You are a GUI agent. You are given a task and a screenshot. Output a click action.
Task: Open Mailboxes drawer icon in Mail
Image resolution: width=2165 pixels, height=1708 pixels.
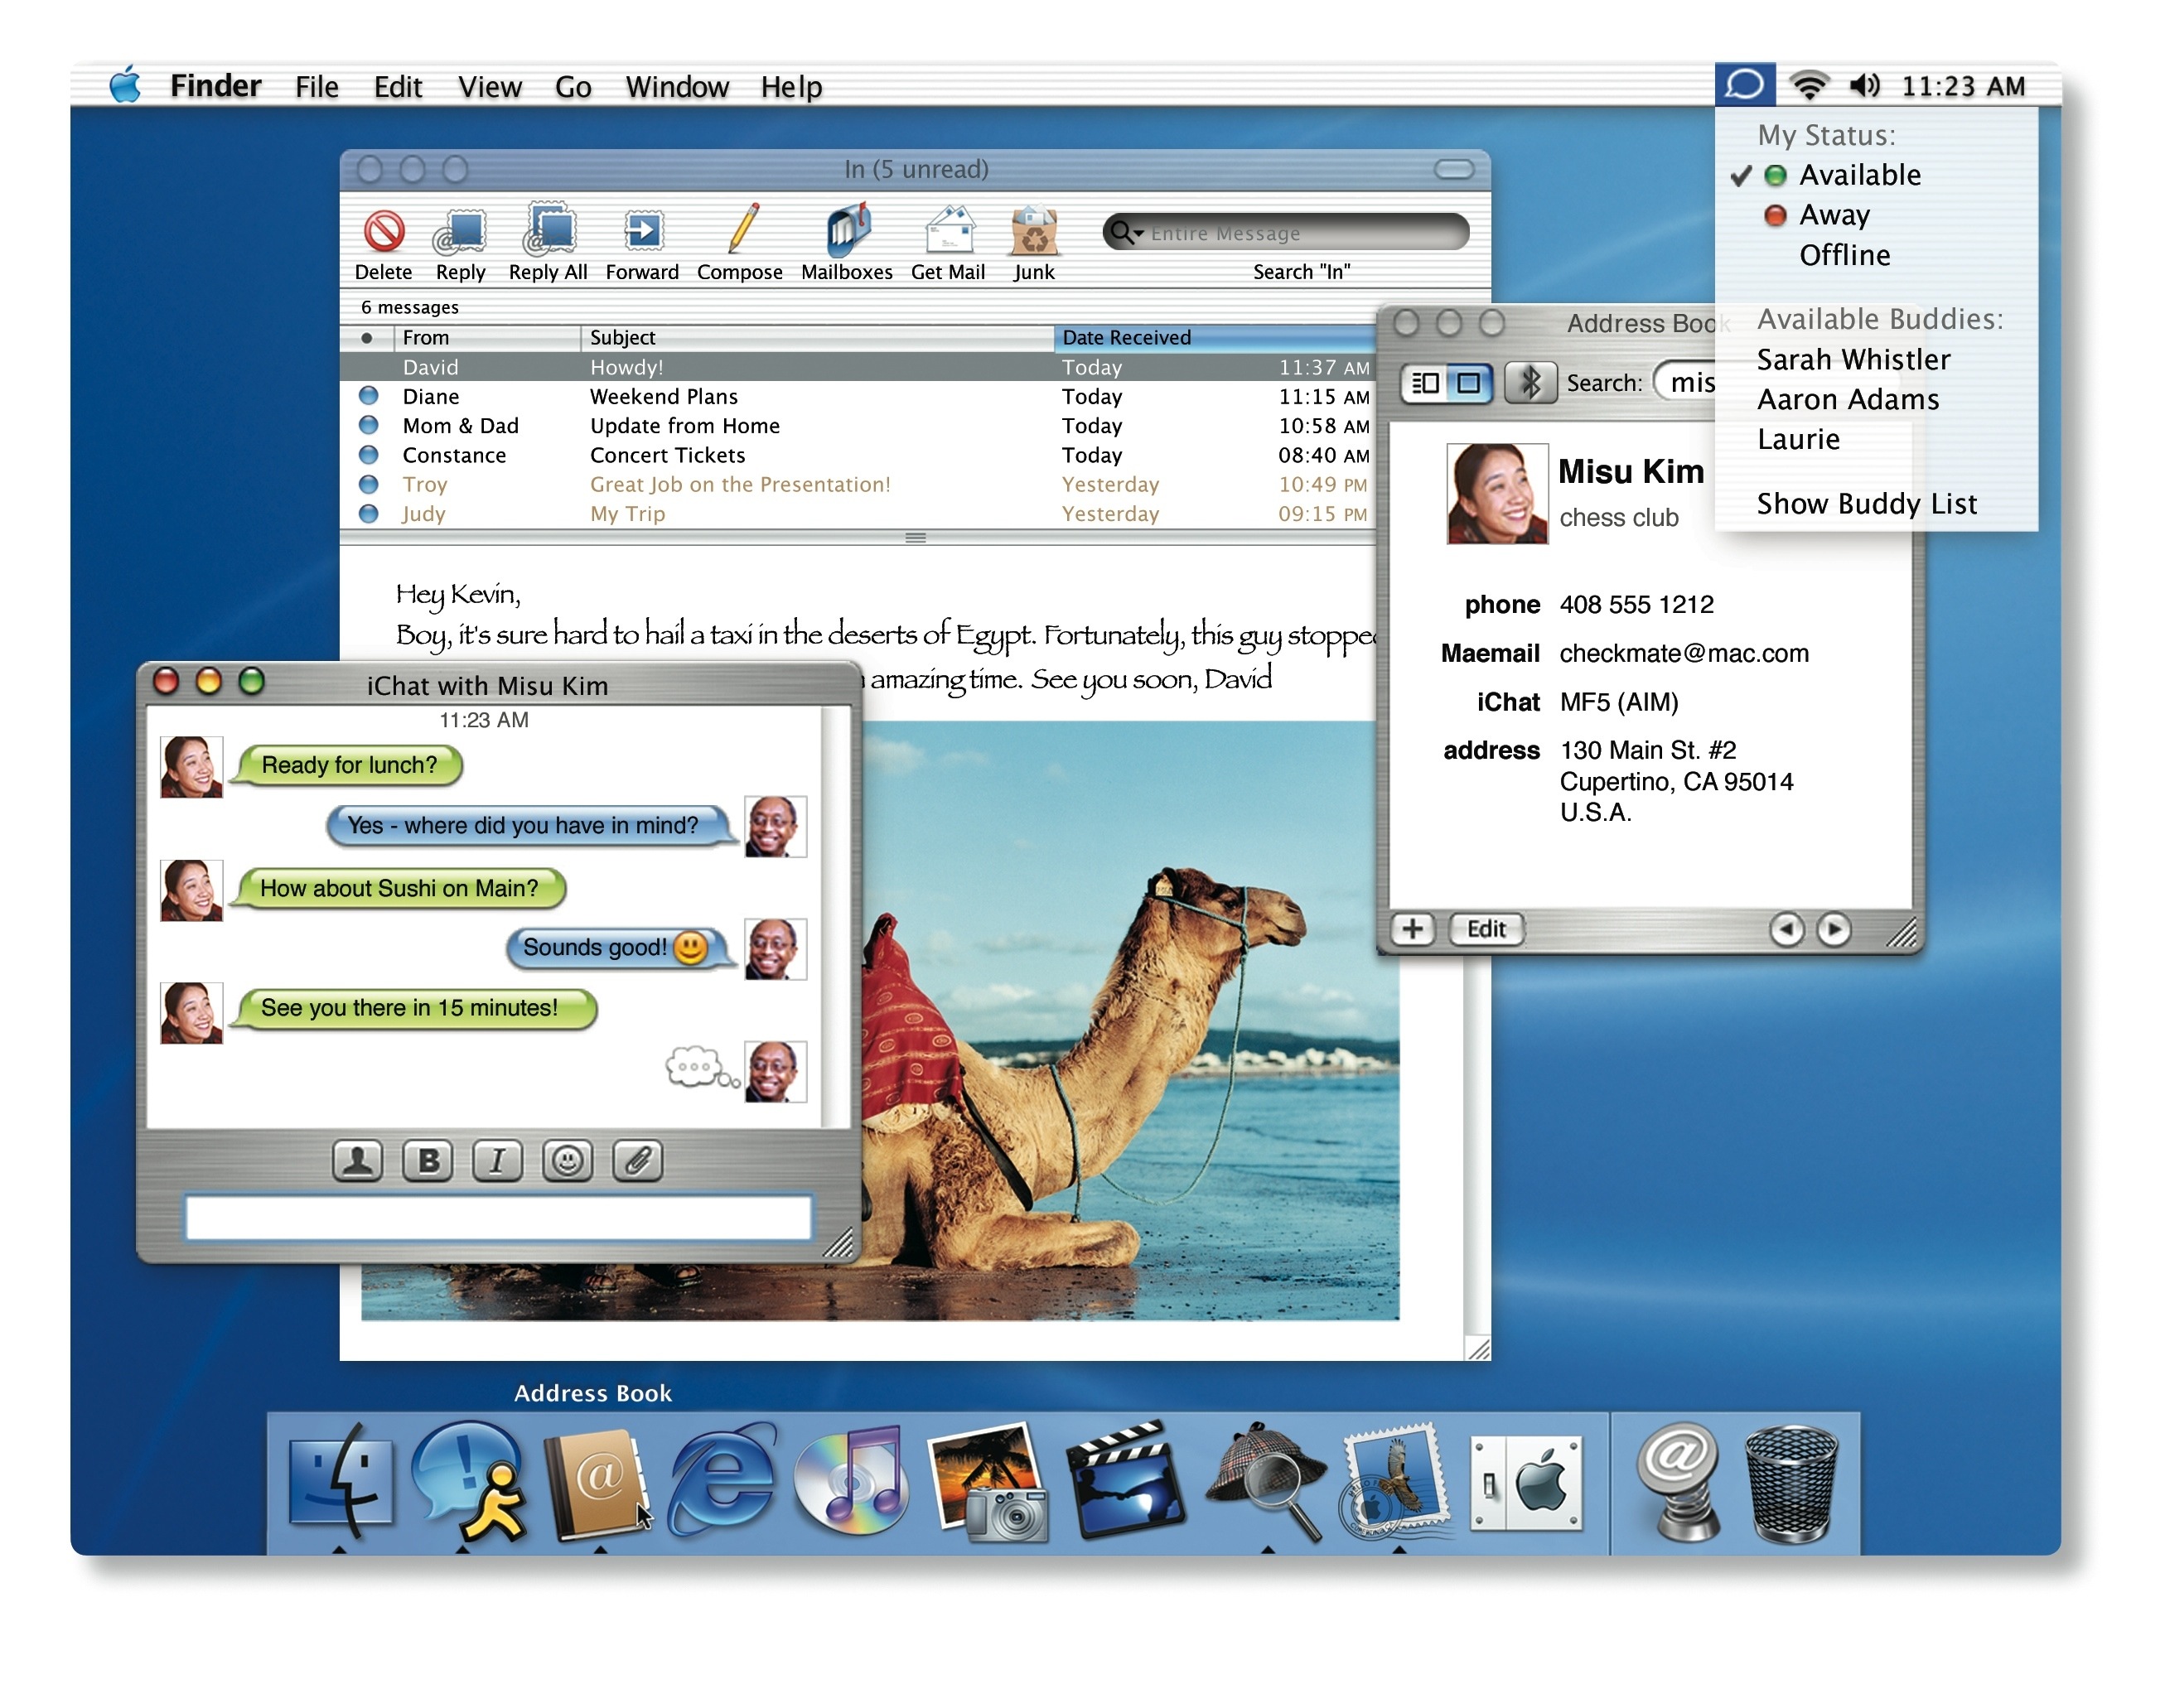point(846,232)
